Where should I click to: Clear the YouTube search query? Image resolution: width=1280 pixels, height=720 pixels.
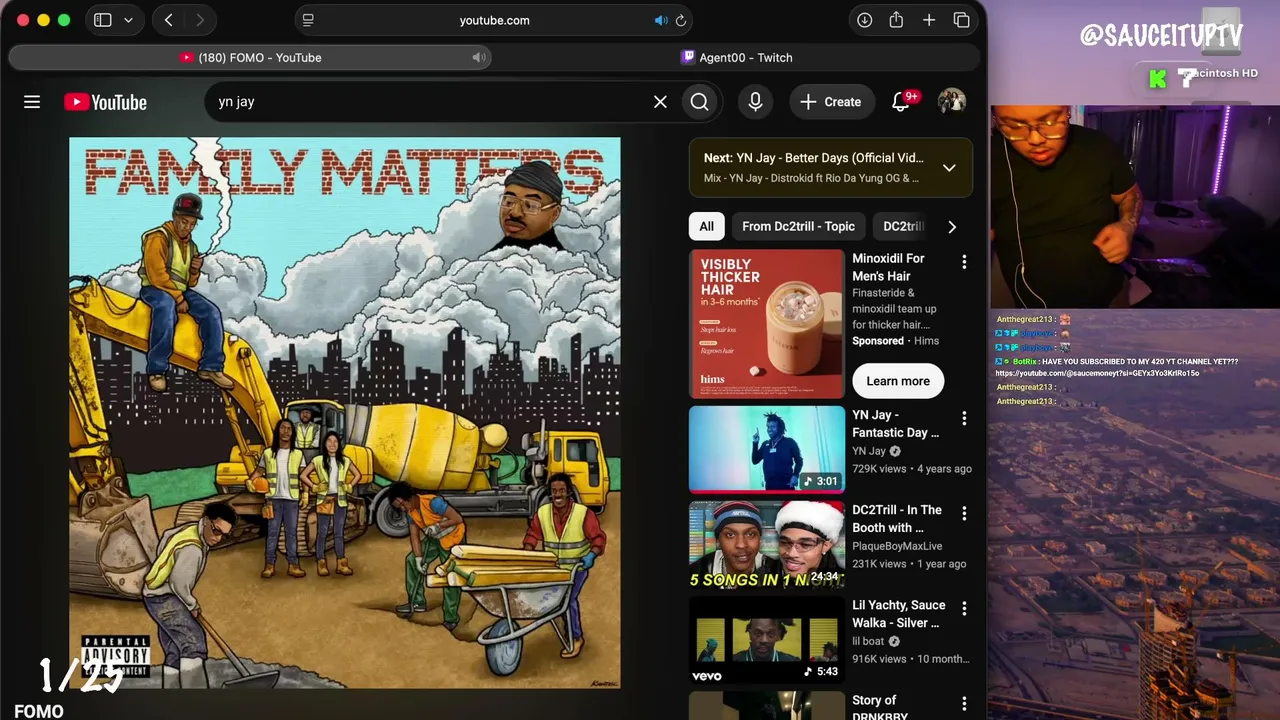(x=660, y=102)
